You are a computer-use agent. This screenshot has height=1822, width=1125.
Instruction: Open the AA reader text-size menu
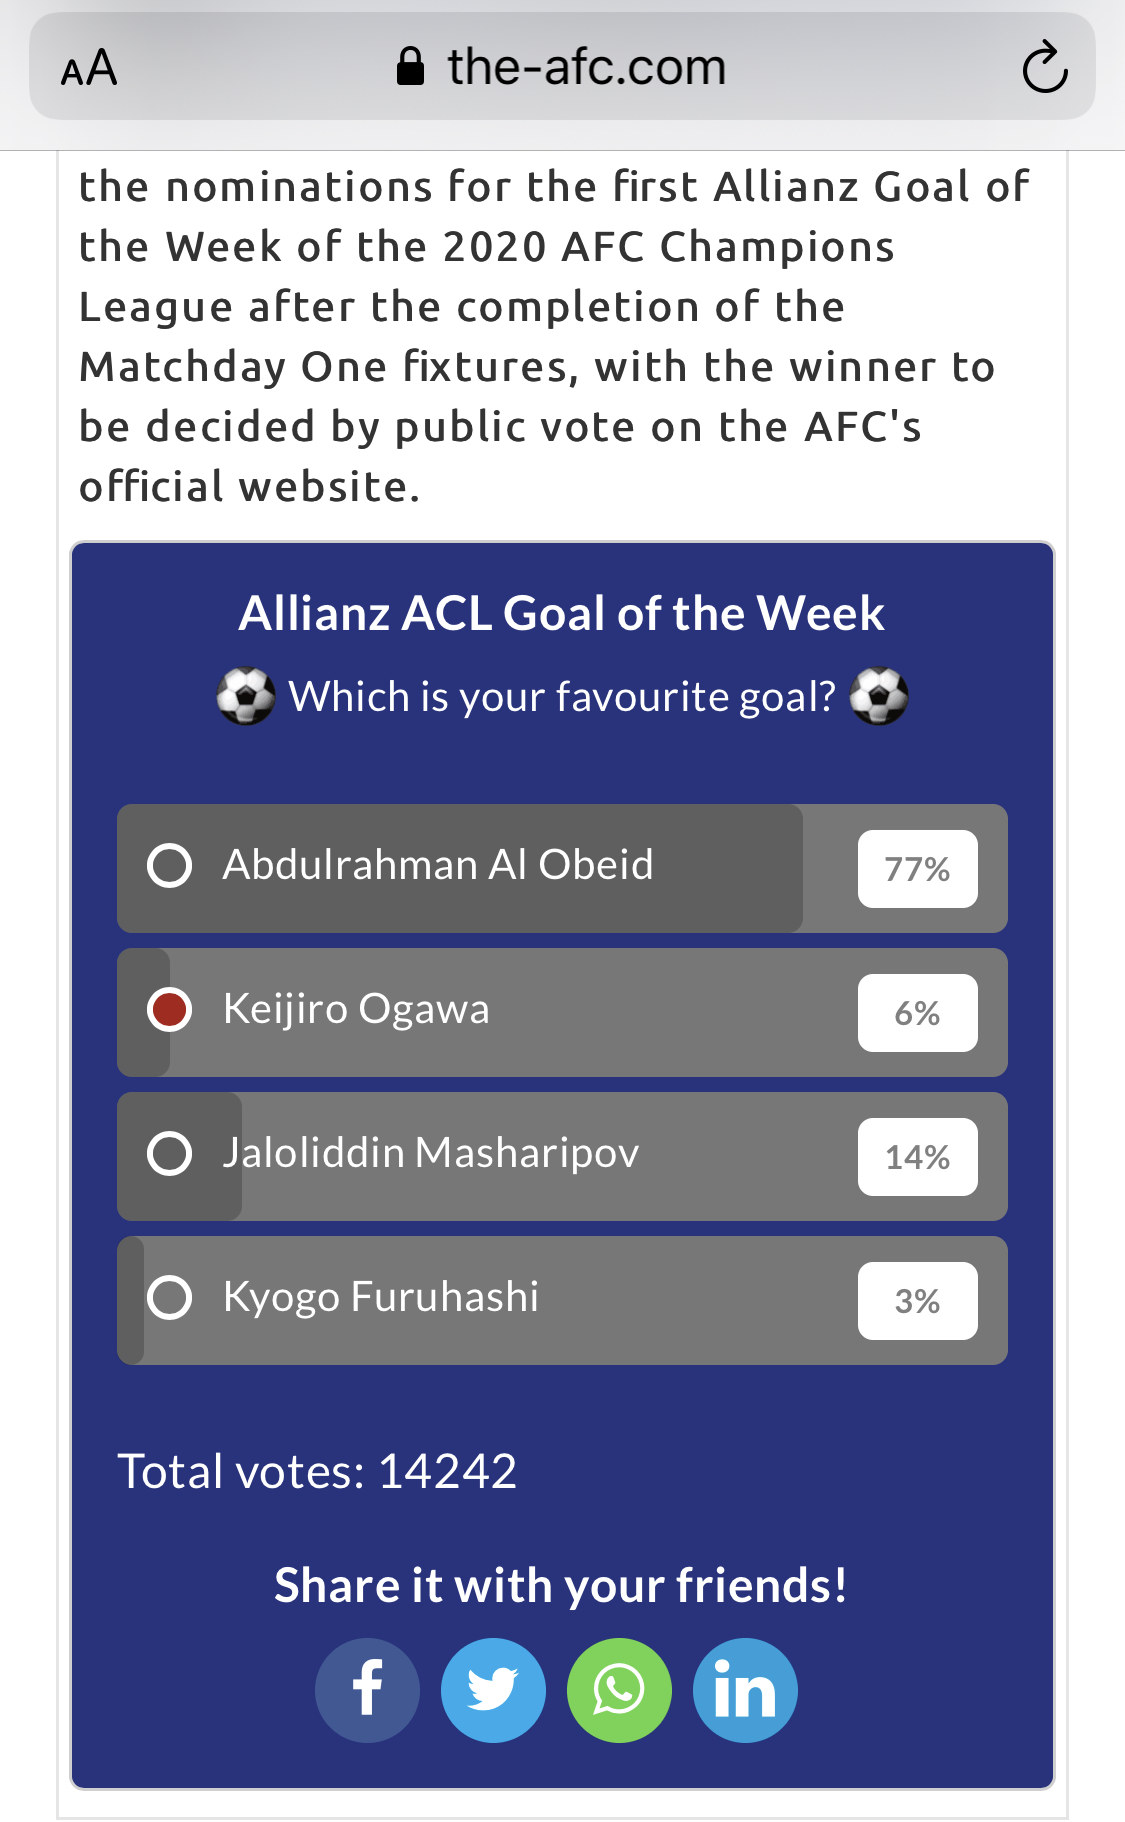[89, 68]
